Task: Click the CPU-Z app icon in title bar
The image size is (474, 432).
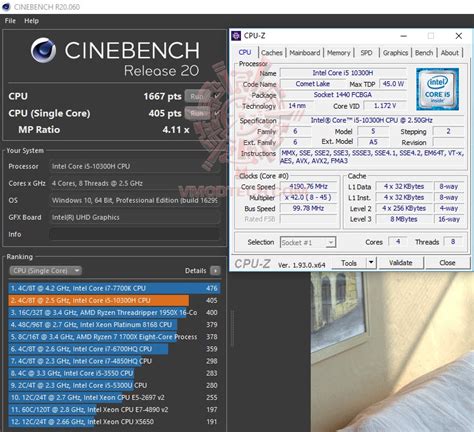Action: [x=236, y=36]
